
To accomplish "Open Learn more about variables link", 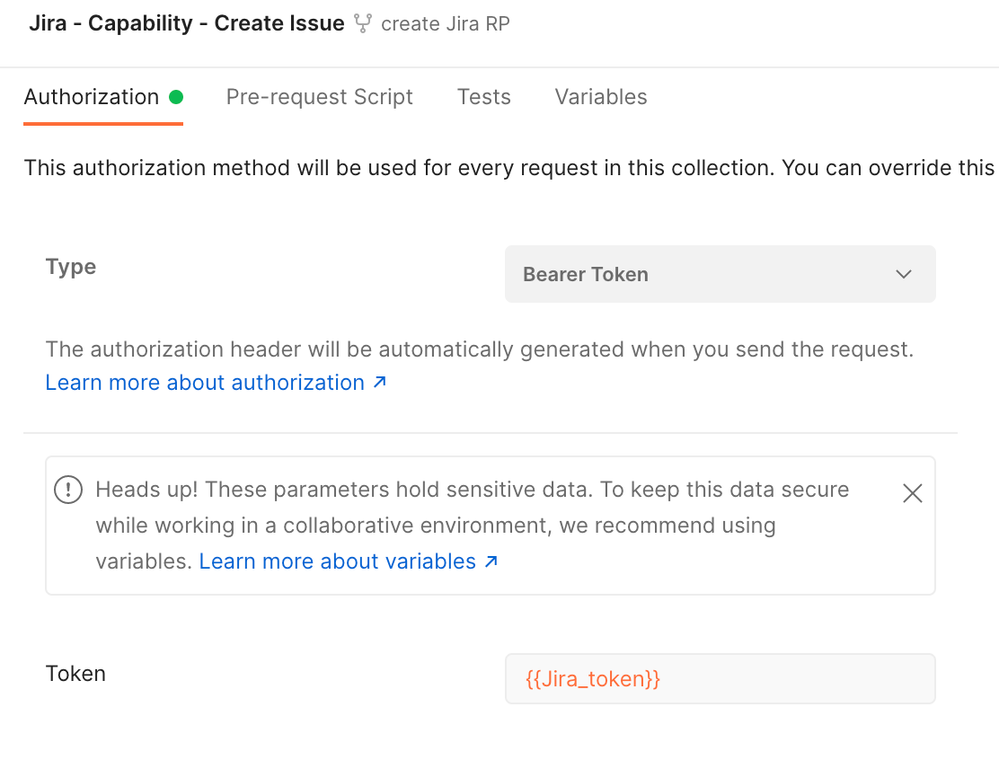I will pos(338,561).
